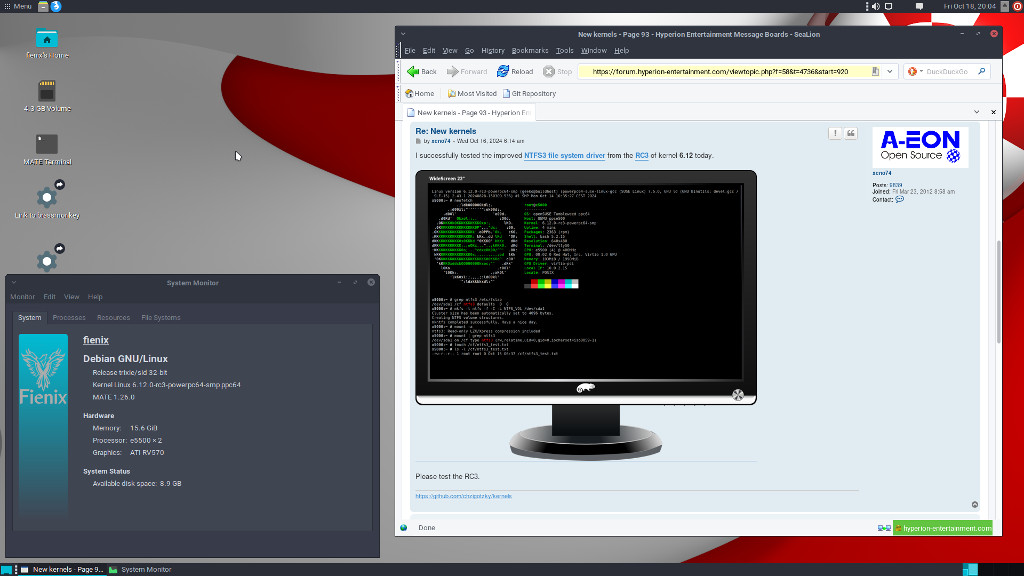Viewport: 1024px width, 576px height.
Task: Open the Link to treesmonkey desktop shortcut
Action: pyautogui.click(x=47, y=200)
